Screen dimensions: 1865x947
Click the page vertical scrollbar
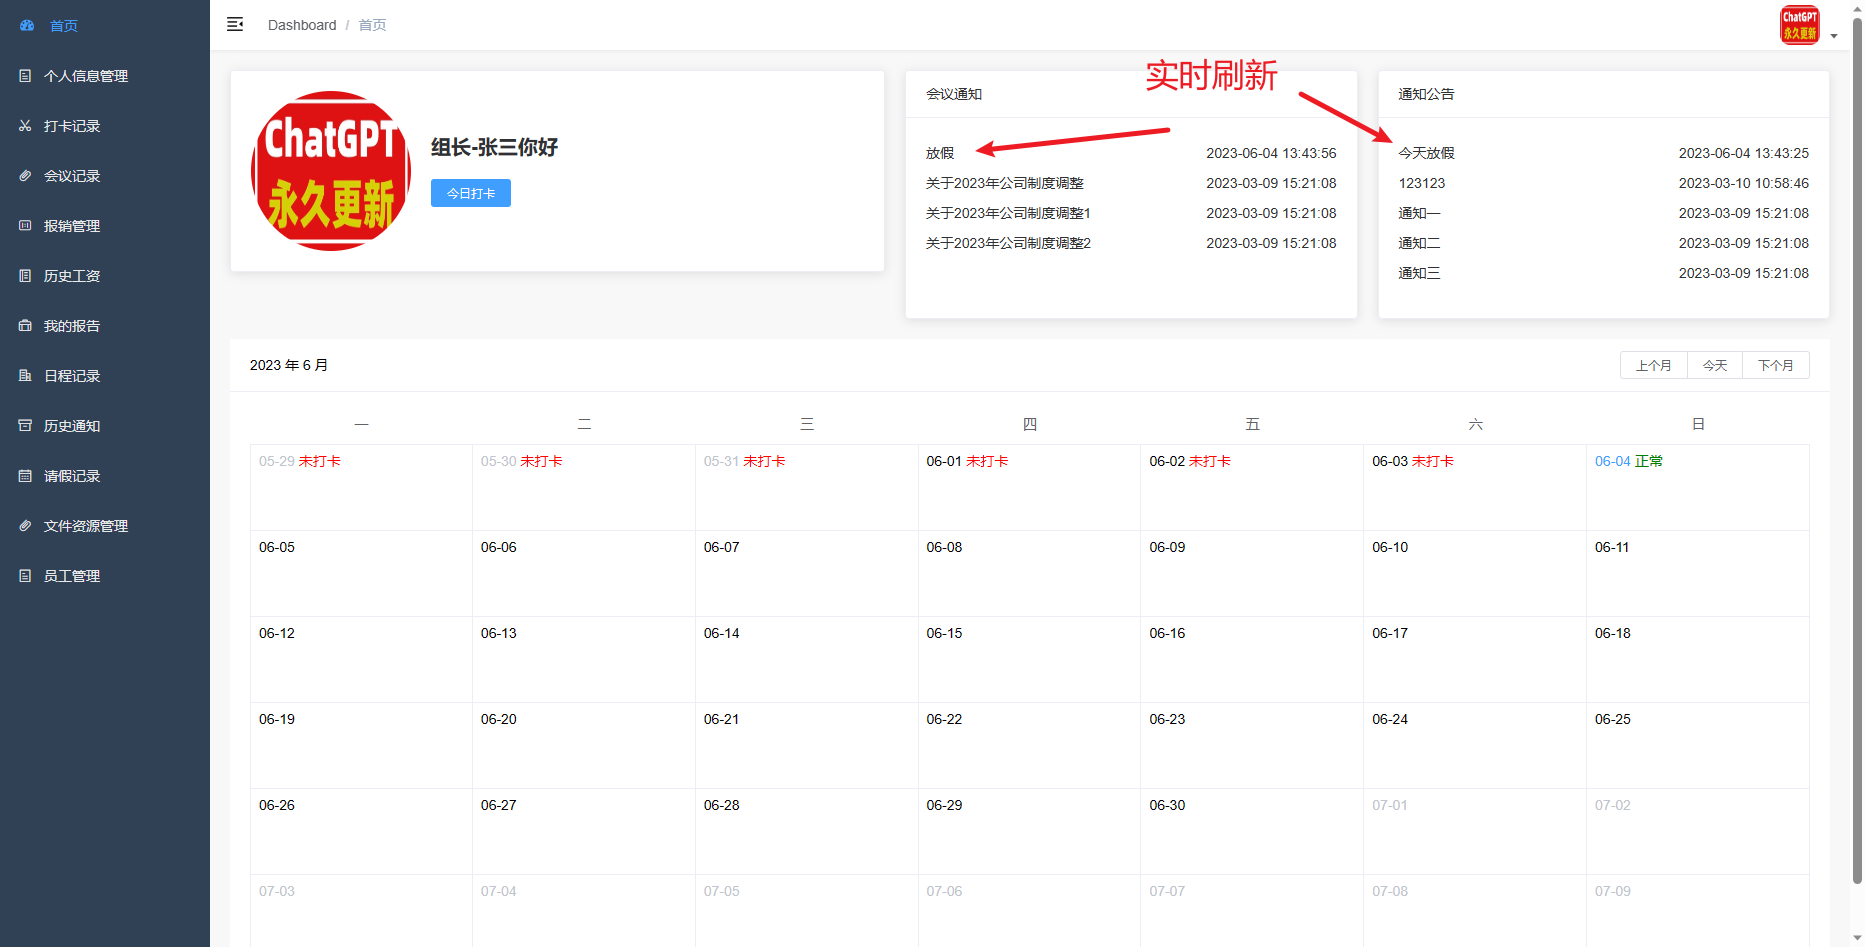pos(1857,450)
